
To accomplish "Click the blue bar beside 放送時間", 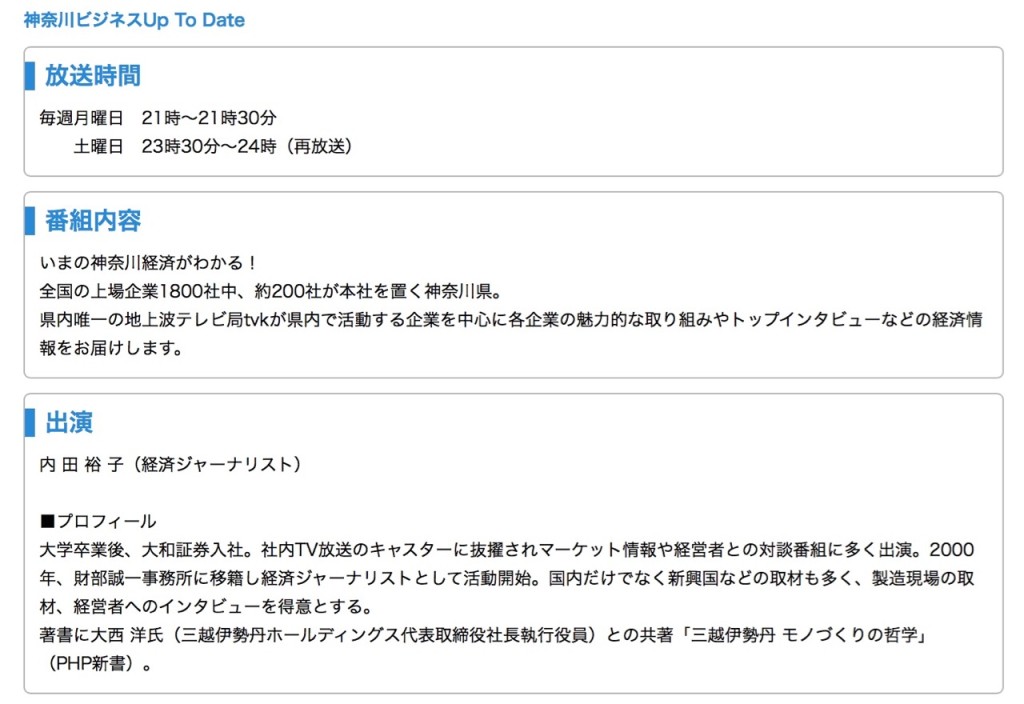I will [x=29, y=75].
